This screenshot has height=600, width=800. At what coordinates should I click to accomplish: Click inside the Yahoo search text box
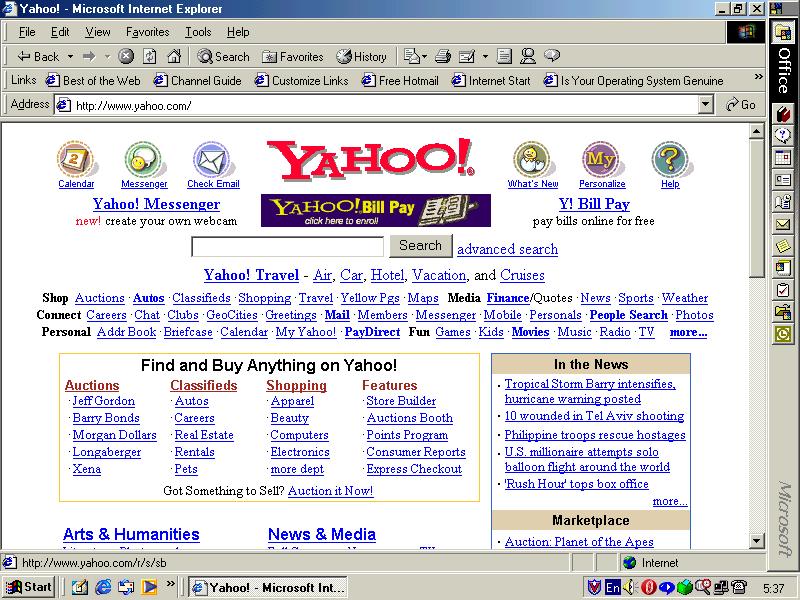point(287,247)
